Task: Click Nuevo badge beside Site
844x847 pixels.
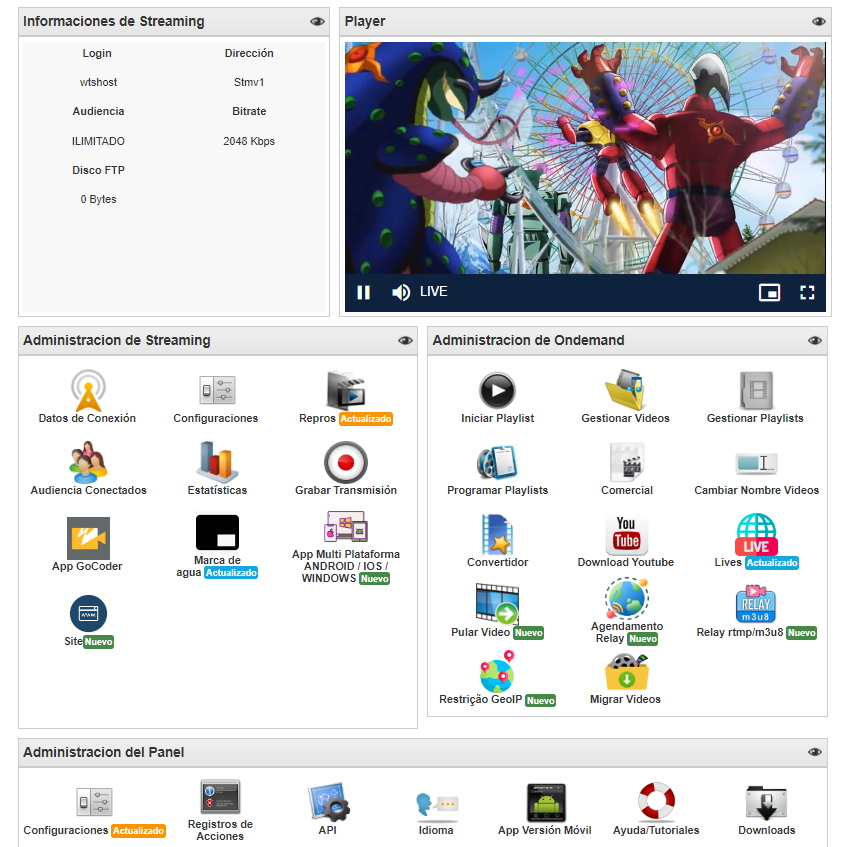Action: [x=98, y=642]
